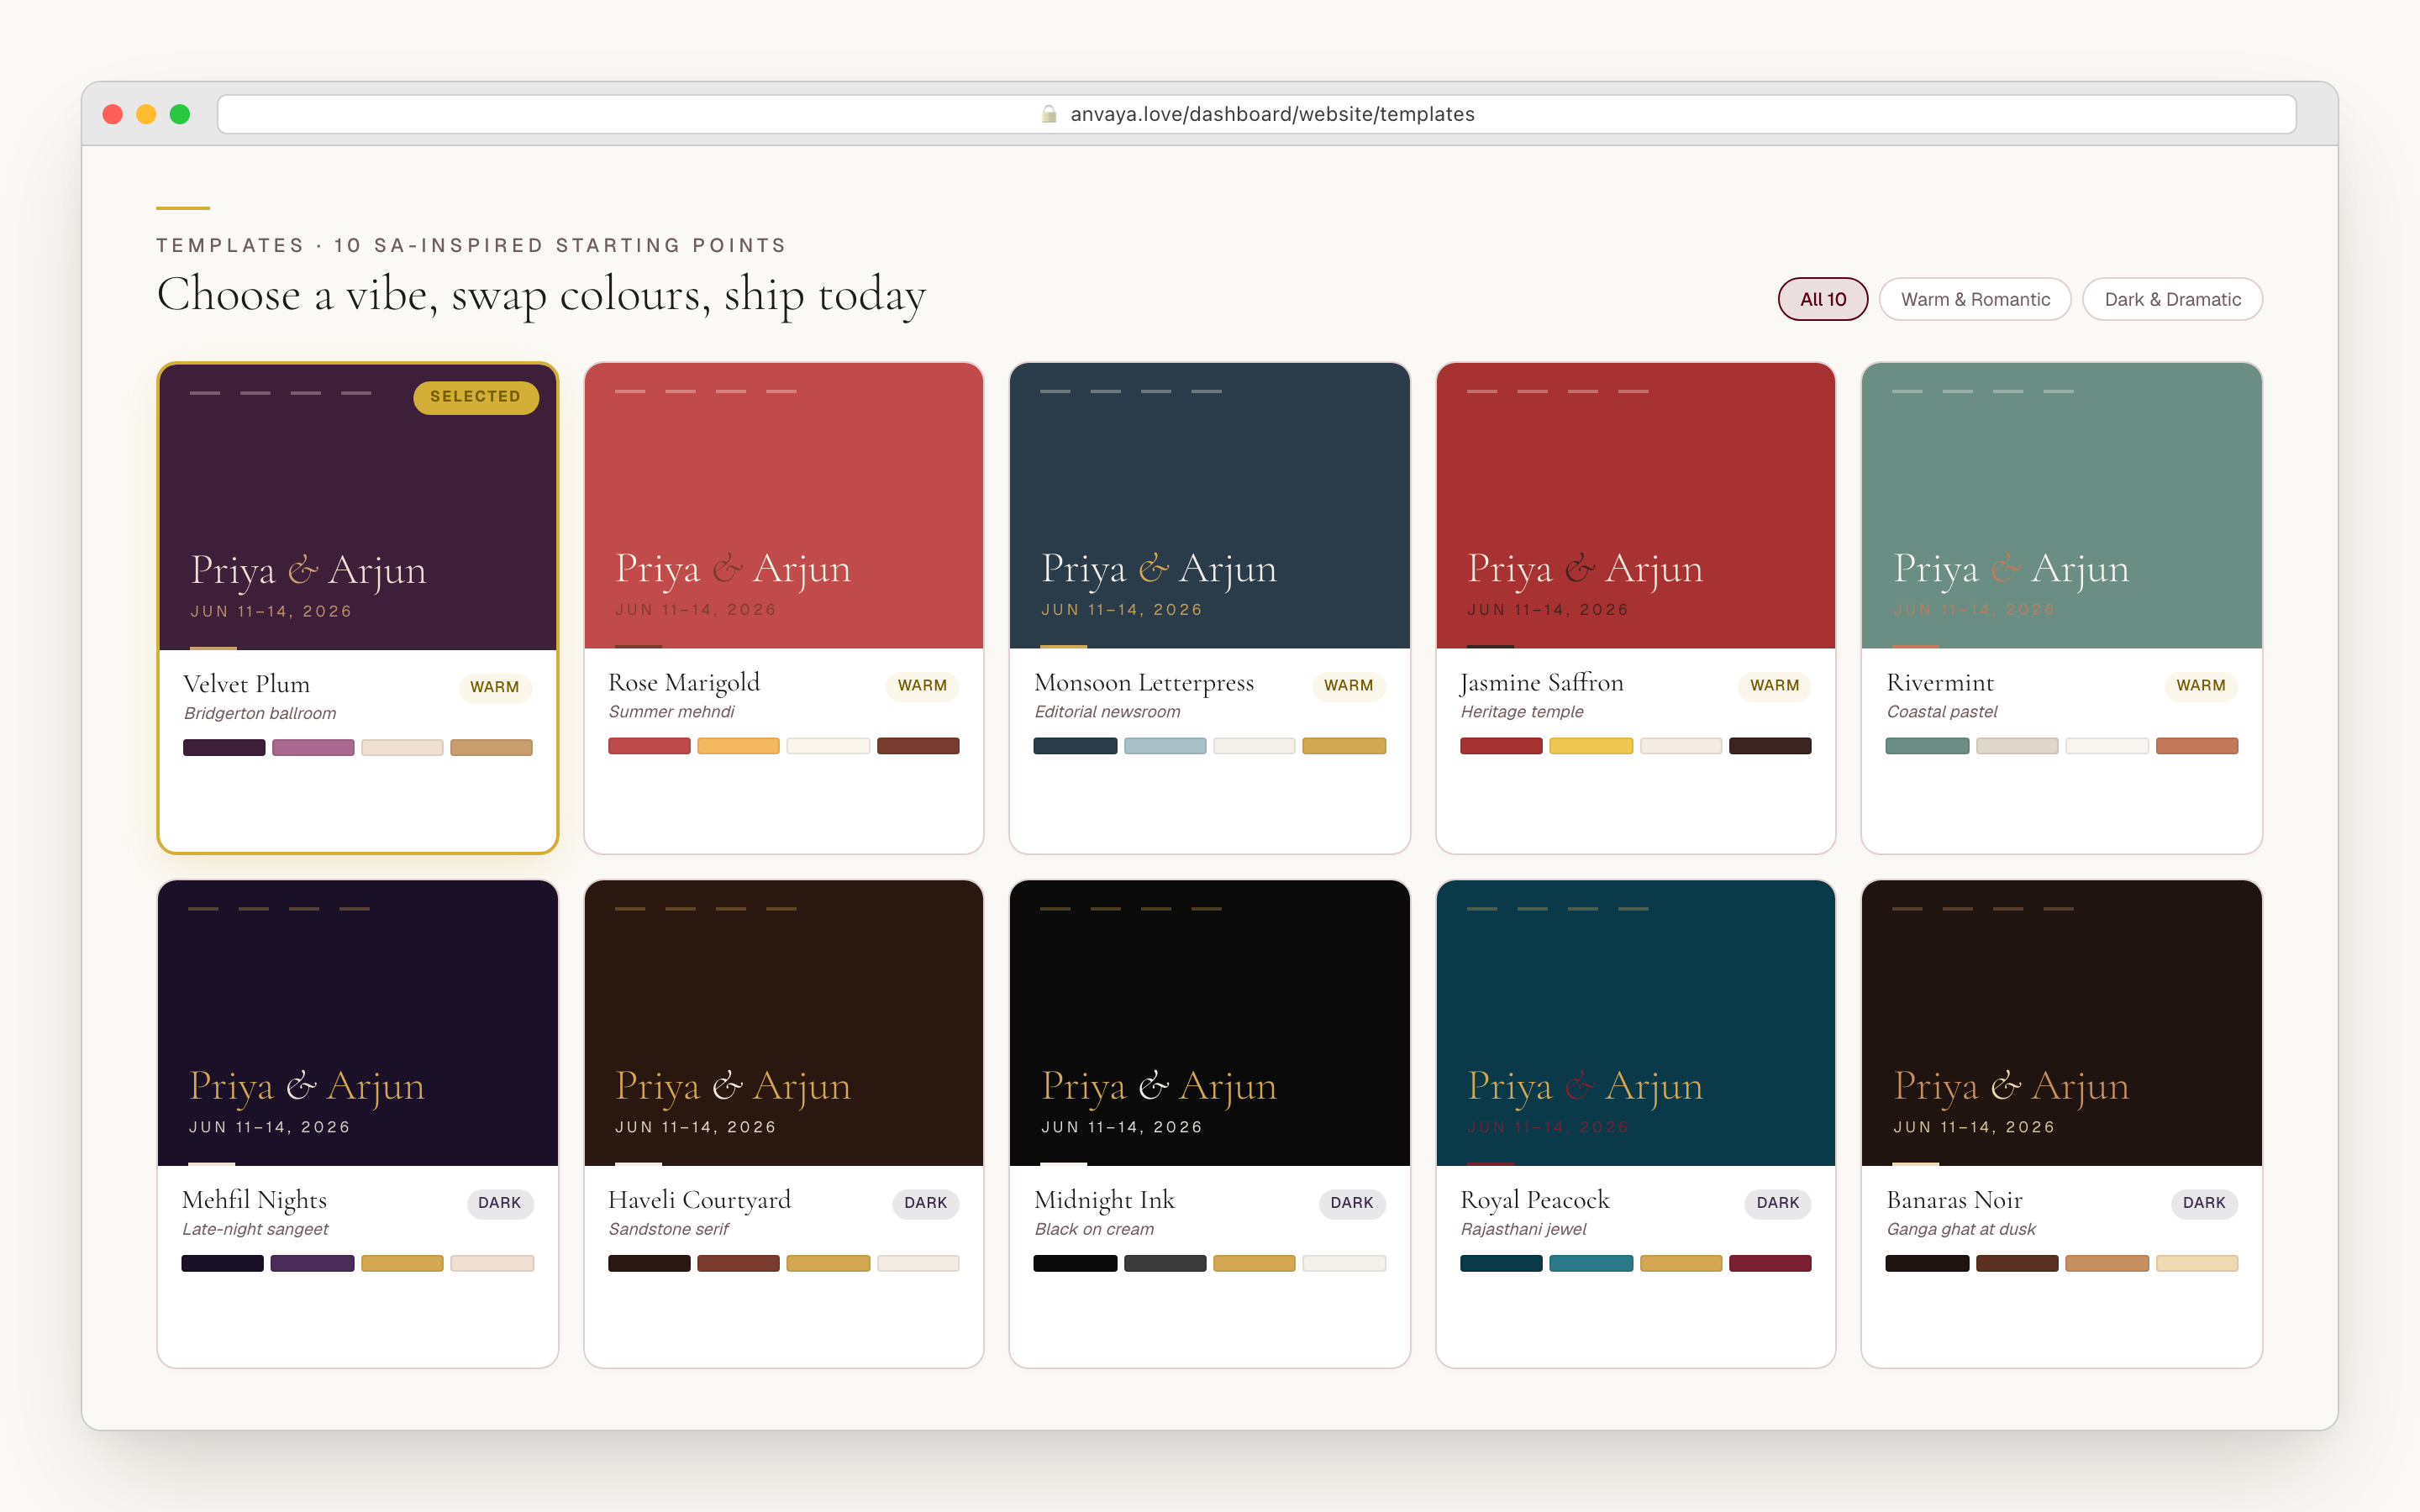Image resolution: width=2420 pixels, height=1512 pixels.
Task: Pick Jasmine Saffron's crimson swatch
Action: pyautogui.click(x=1501, y=746)
